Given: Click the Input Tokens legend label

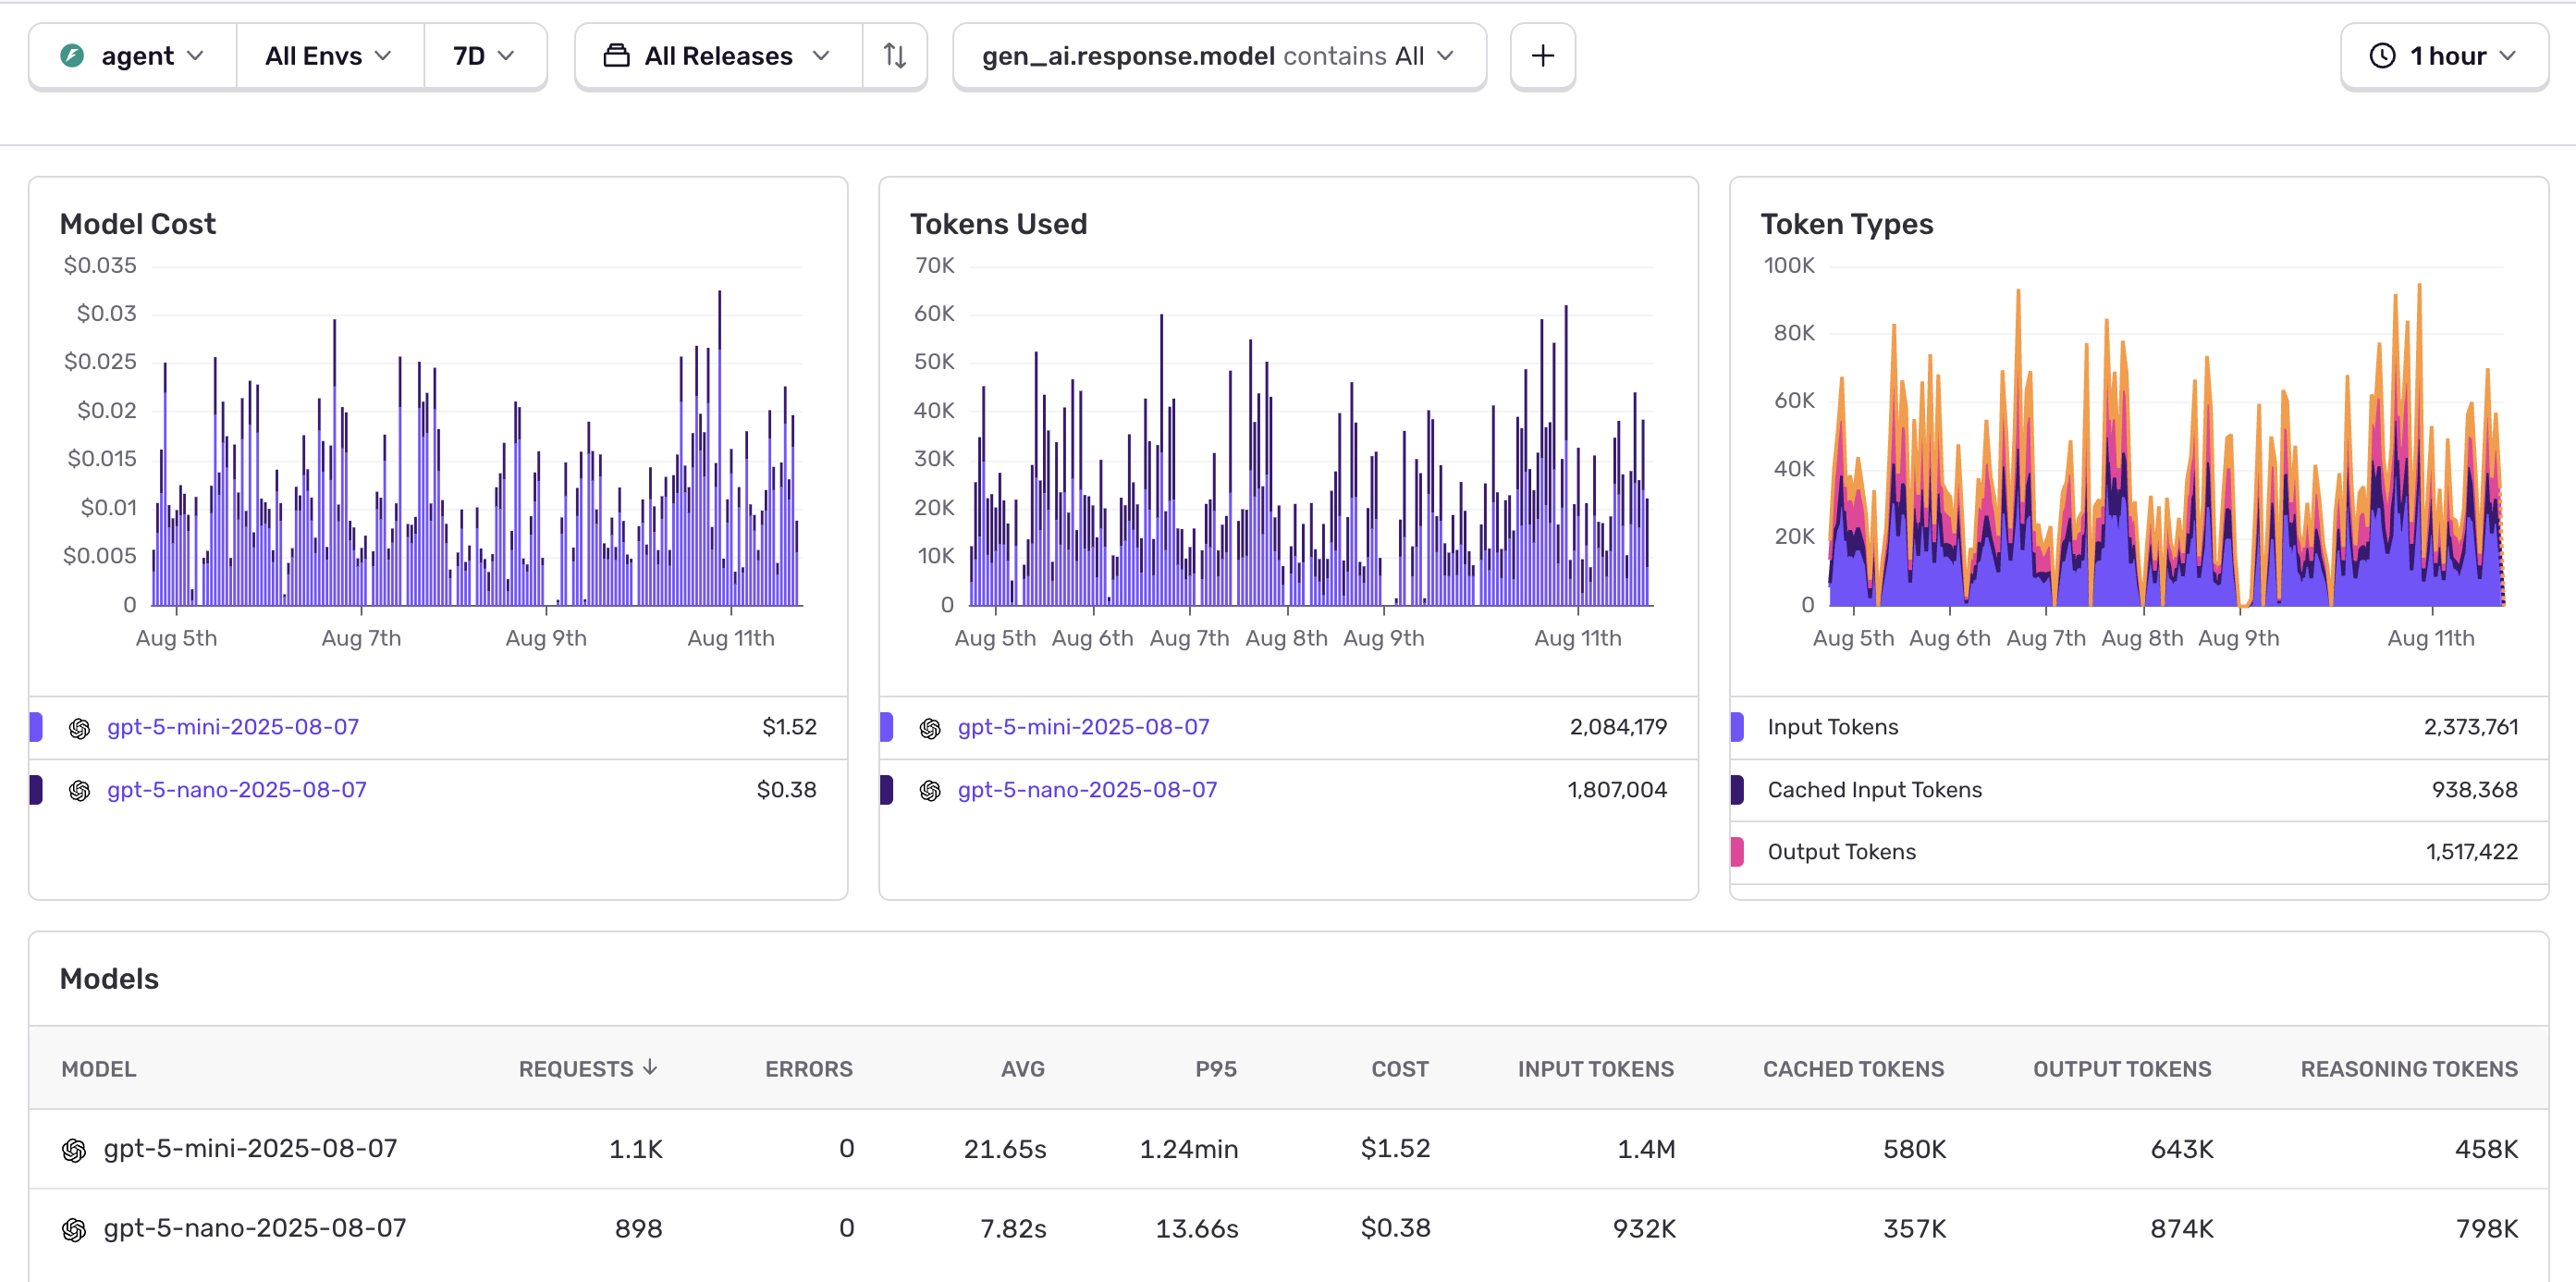Looking at the screenshot, I should pyautogui.click(x=1833, y=727).
